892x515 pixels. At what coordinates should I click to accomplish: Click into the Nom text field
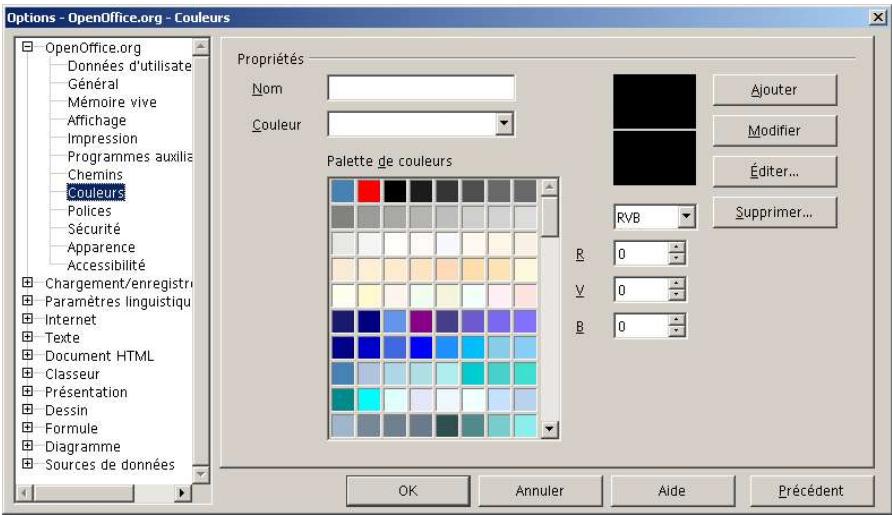(x=421, y=88)
